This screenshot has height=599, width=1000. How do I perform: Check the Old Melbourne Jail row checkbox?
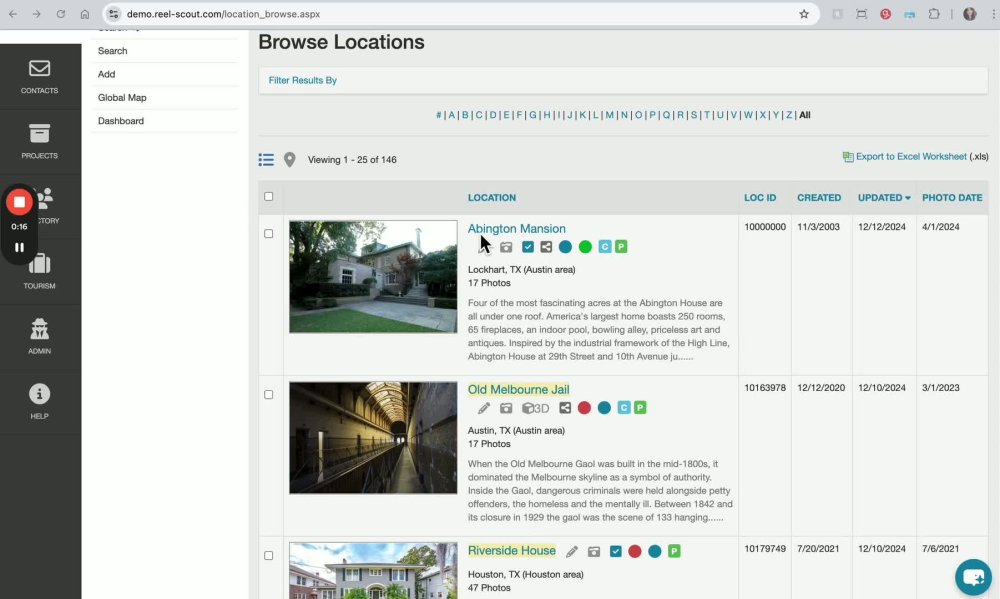pyautogui.click(x=268, y=394)
